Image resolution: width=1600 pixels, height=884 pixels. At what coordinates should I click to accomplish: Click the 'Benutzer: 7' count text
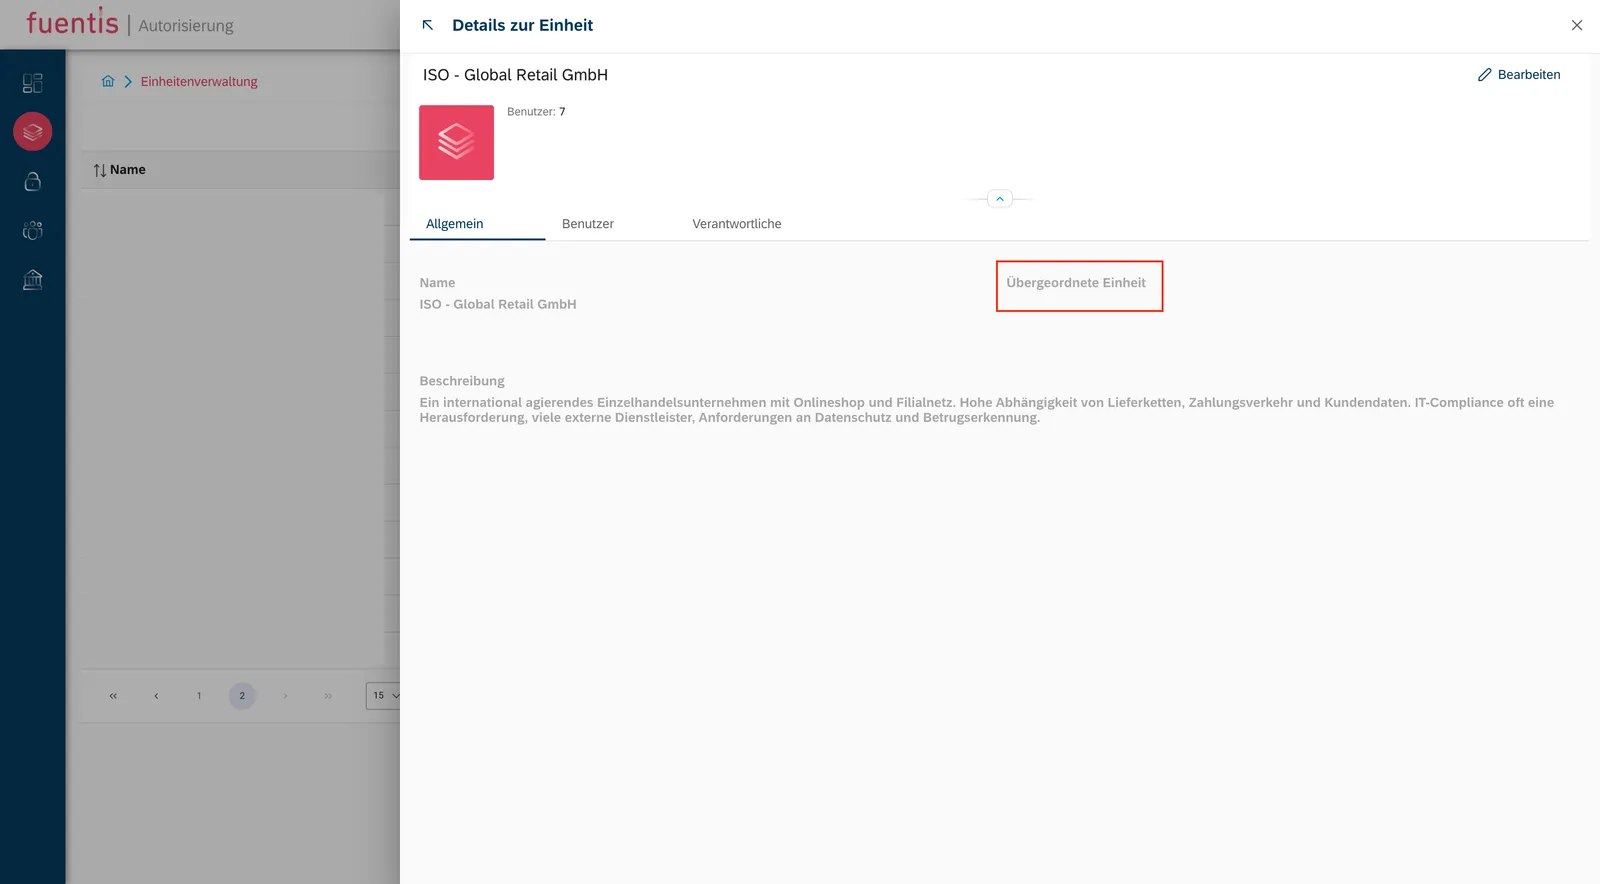pos(536,112)
